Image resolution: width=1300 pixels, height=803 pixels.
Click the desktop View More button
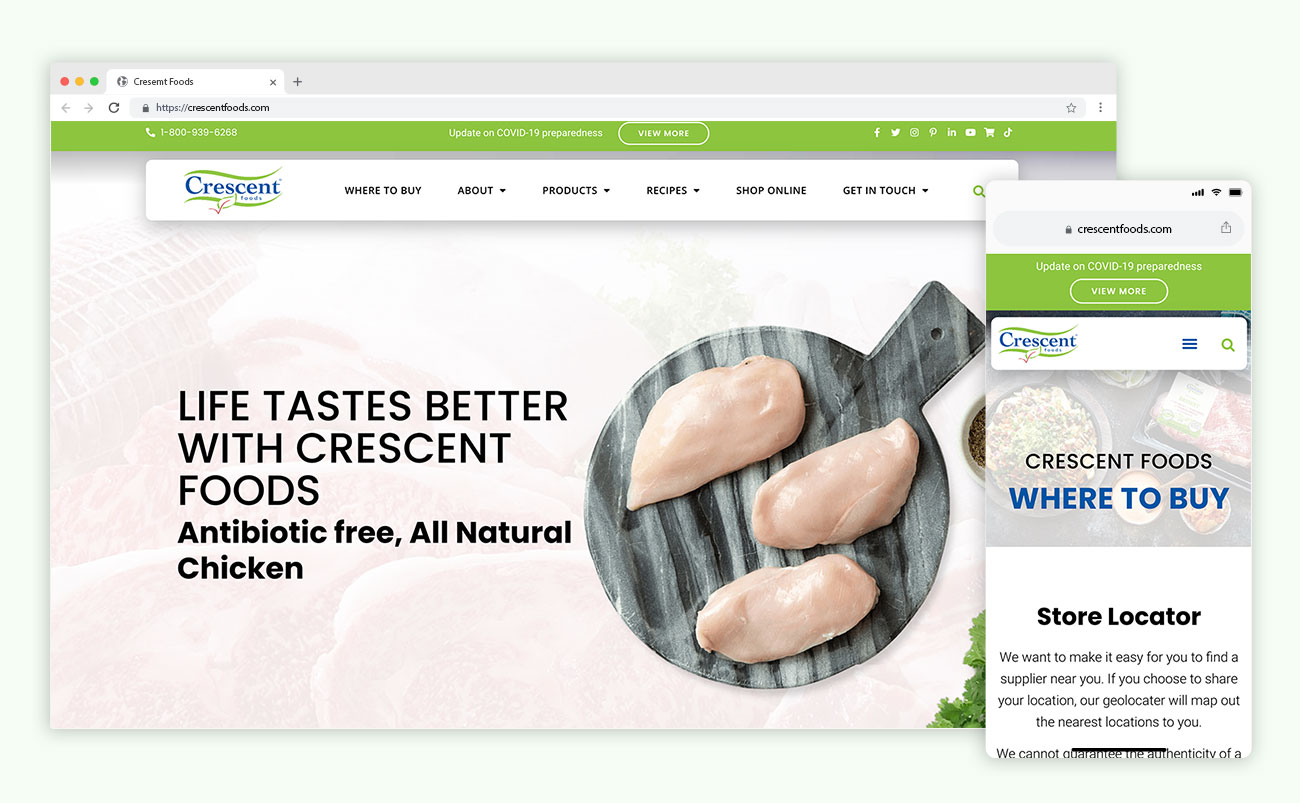(x=663, y=133)
